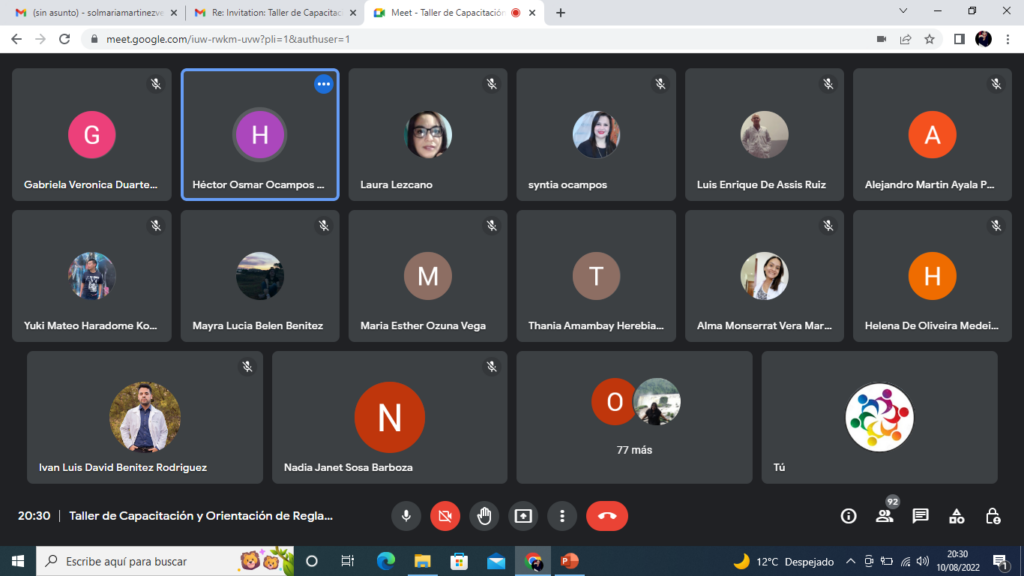
Task: Show the participants list with 92 people
Action: point(884,516)
